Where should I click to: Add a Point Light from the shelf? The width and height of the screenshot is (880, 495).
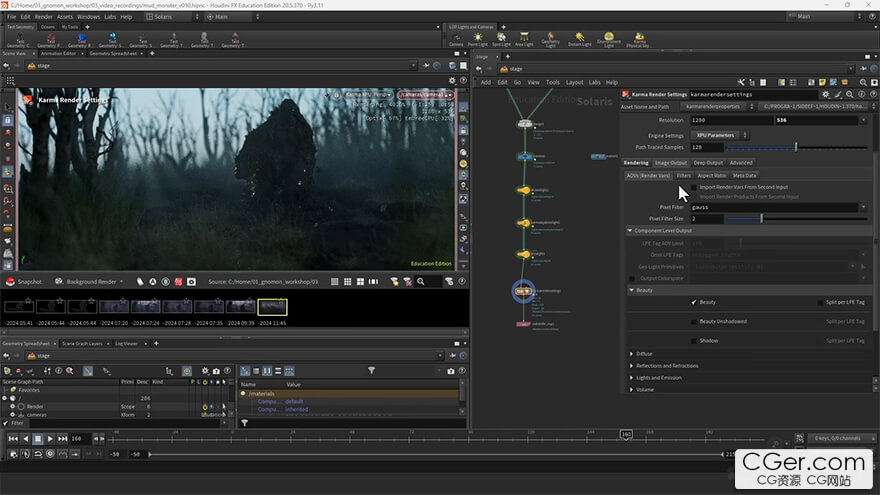click(478, 39)
